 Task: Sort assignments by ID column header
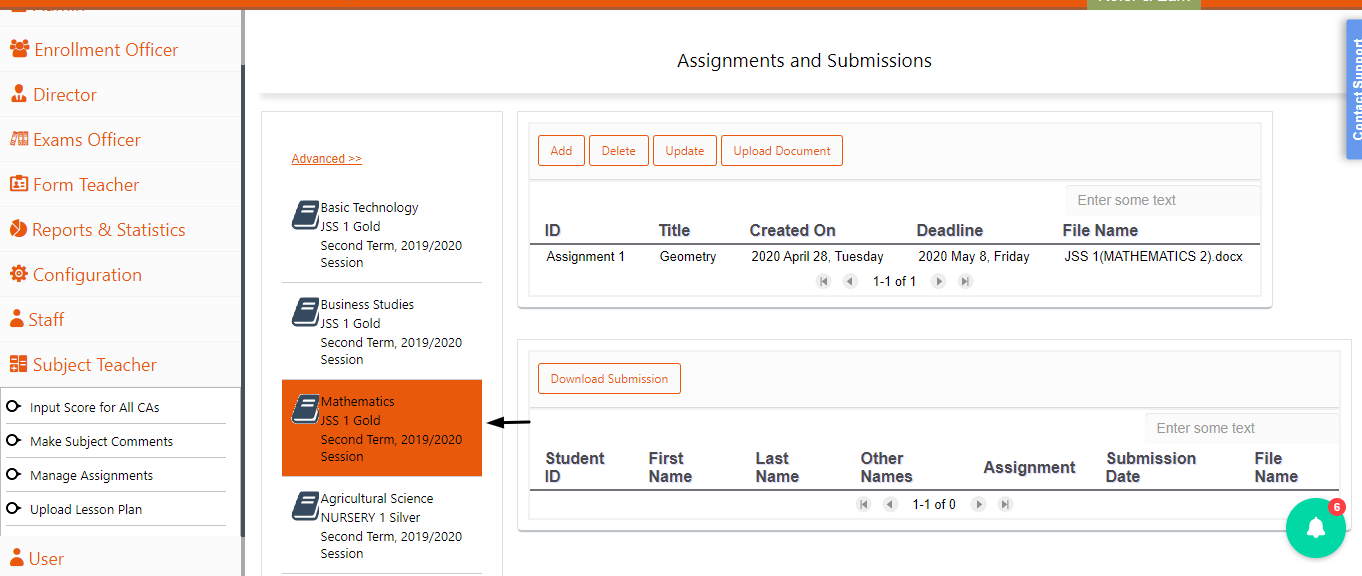[x=553, y=230]
